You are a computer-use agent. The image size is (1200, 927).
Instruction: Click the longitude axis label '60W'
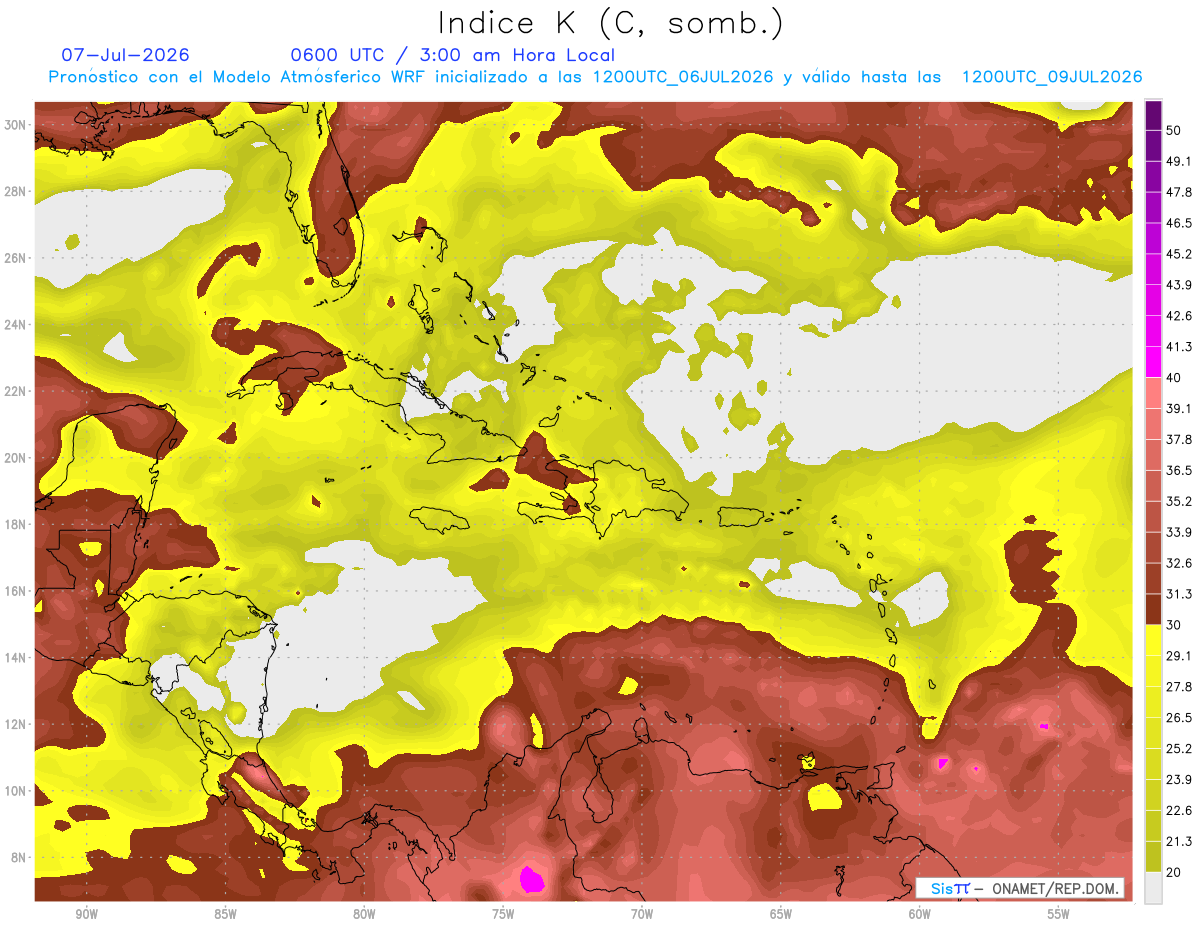920,914
